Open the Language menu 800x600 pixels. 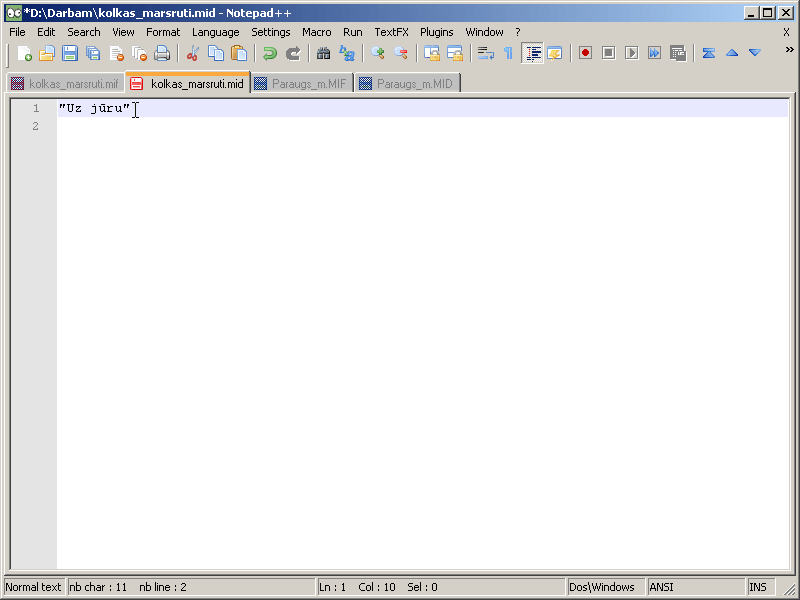[216, 32]
